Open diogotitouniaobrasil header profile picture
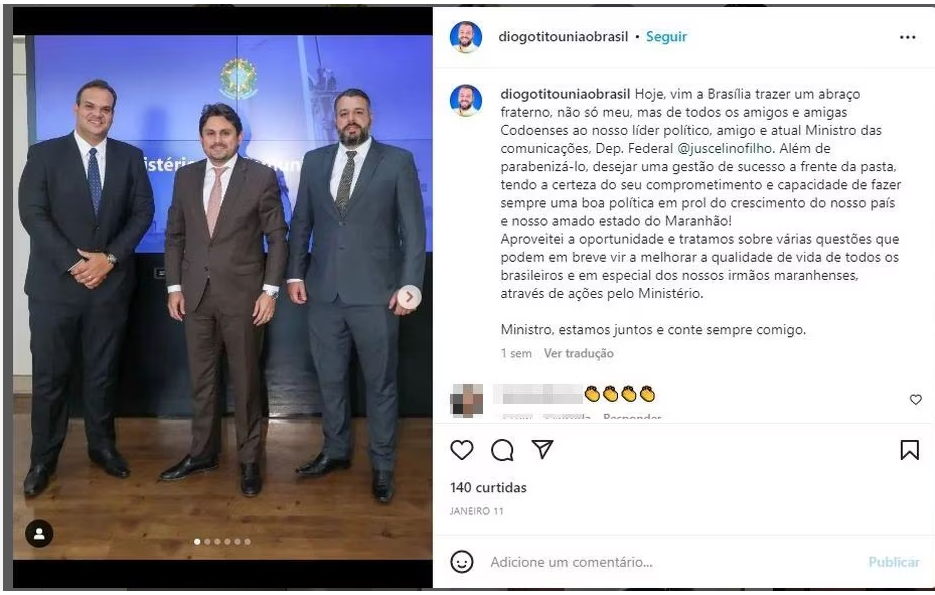This screenshot has width=935, height=595. point(466,37)
